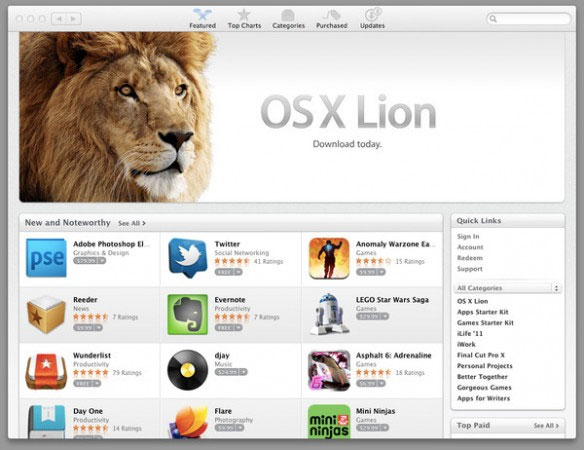Click the Evernote elephant icon

click(x=188, y=314)
